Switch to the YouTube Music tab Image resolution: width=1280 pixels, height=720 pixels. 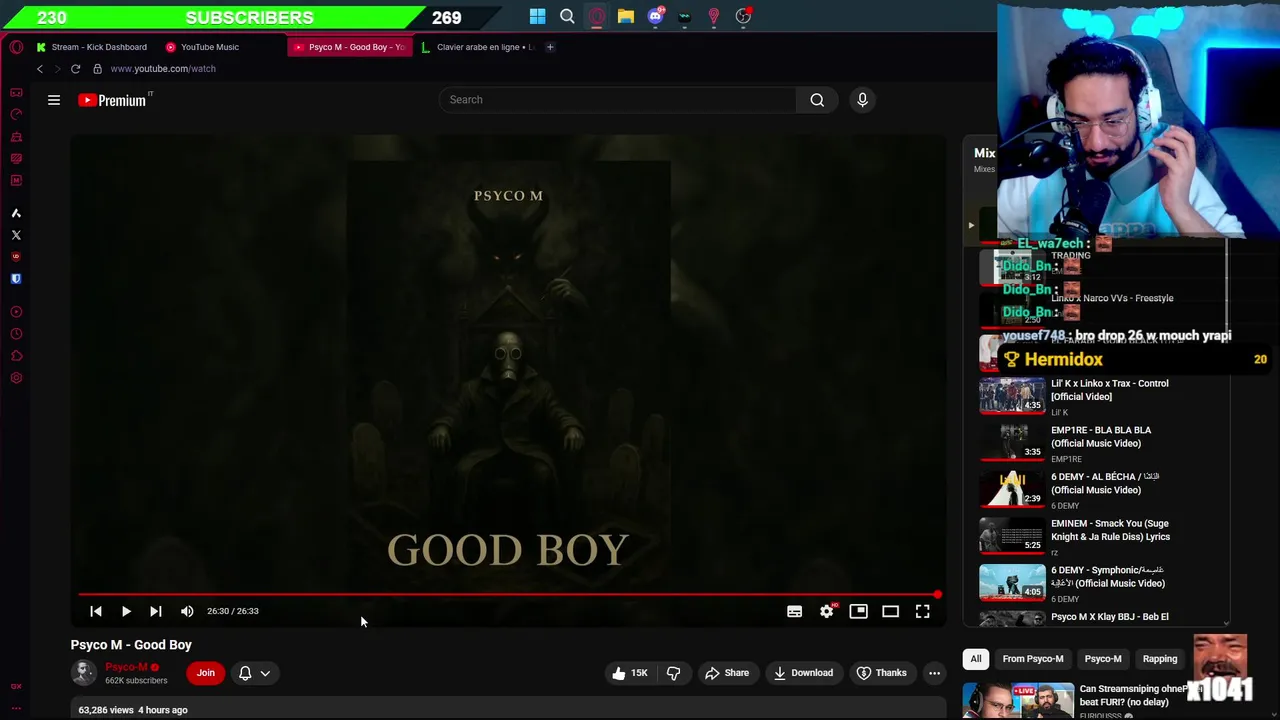(x=203, y=47)
